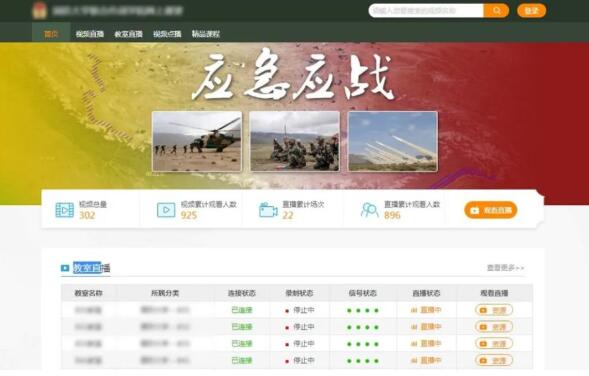589x376 pixels.
Task: Open the 首页 navigation tab
Action: tap(51, 34)
